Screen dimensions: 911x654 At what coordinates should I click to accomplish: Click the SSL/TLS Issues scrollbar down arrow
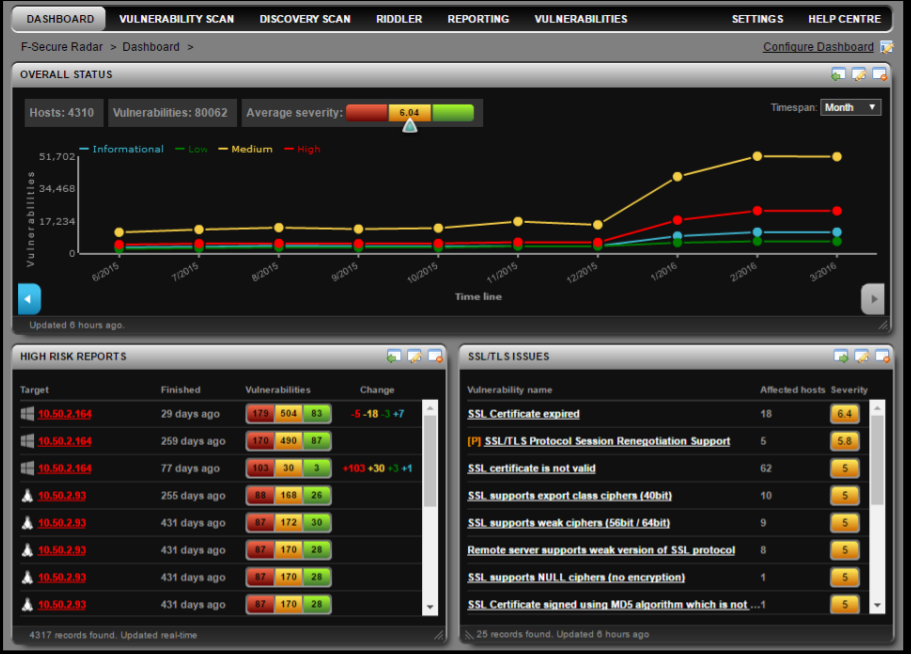pos(877,606)
